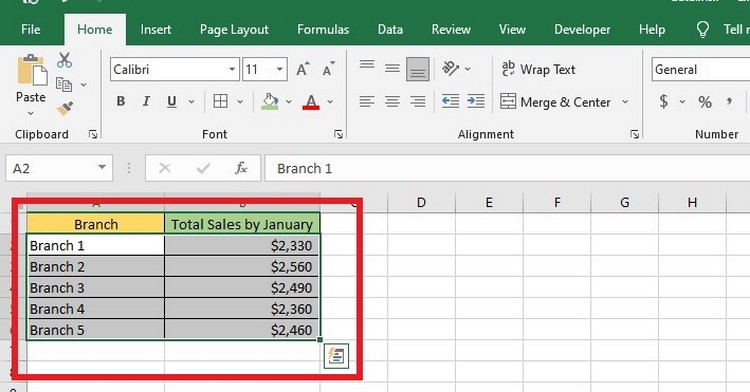This screenshot has width=750, height=392.
Task: Click the Tell me lightbulb icon
Action: (703, 30)
